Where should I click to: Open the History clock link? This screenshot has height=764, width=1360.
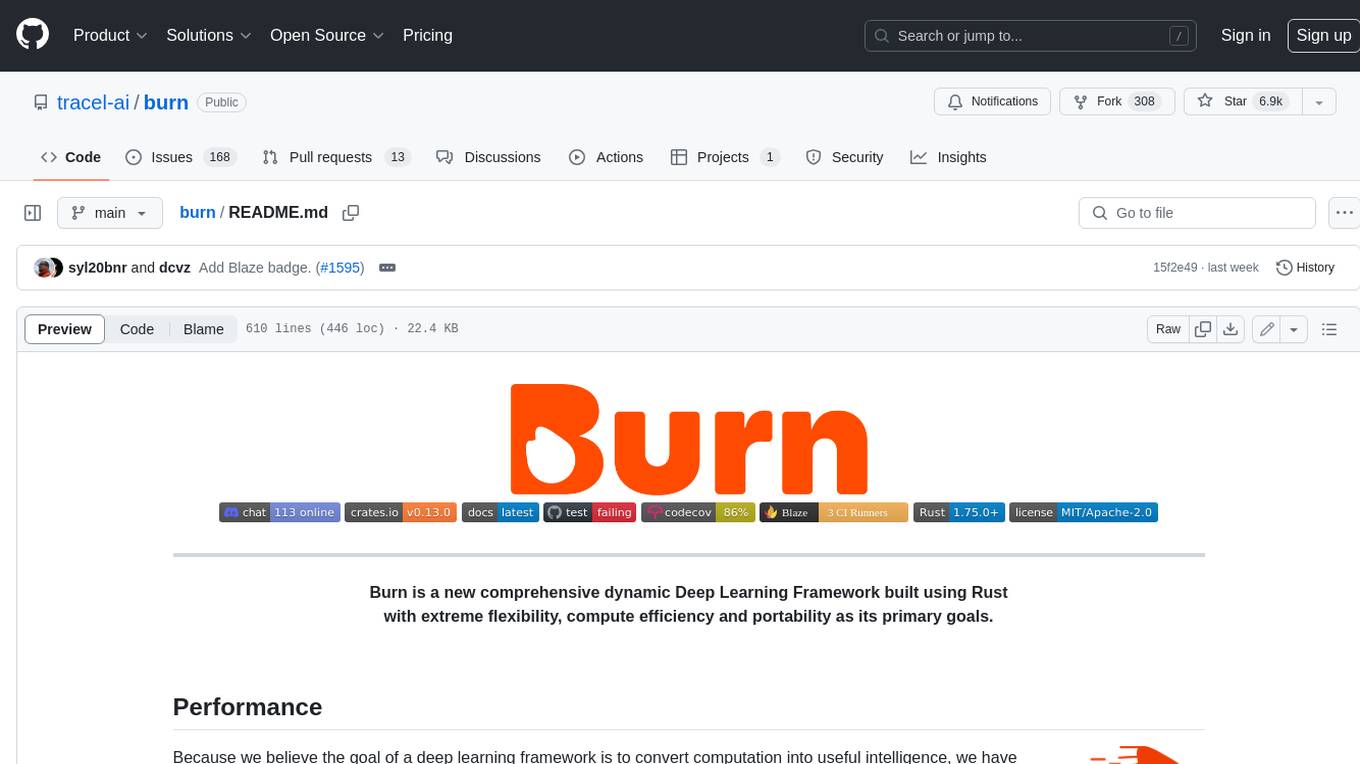click(1305, 268)
